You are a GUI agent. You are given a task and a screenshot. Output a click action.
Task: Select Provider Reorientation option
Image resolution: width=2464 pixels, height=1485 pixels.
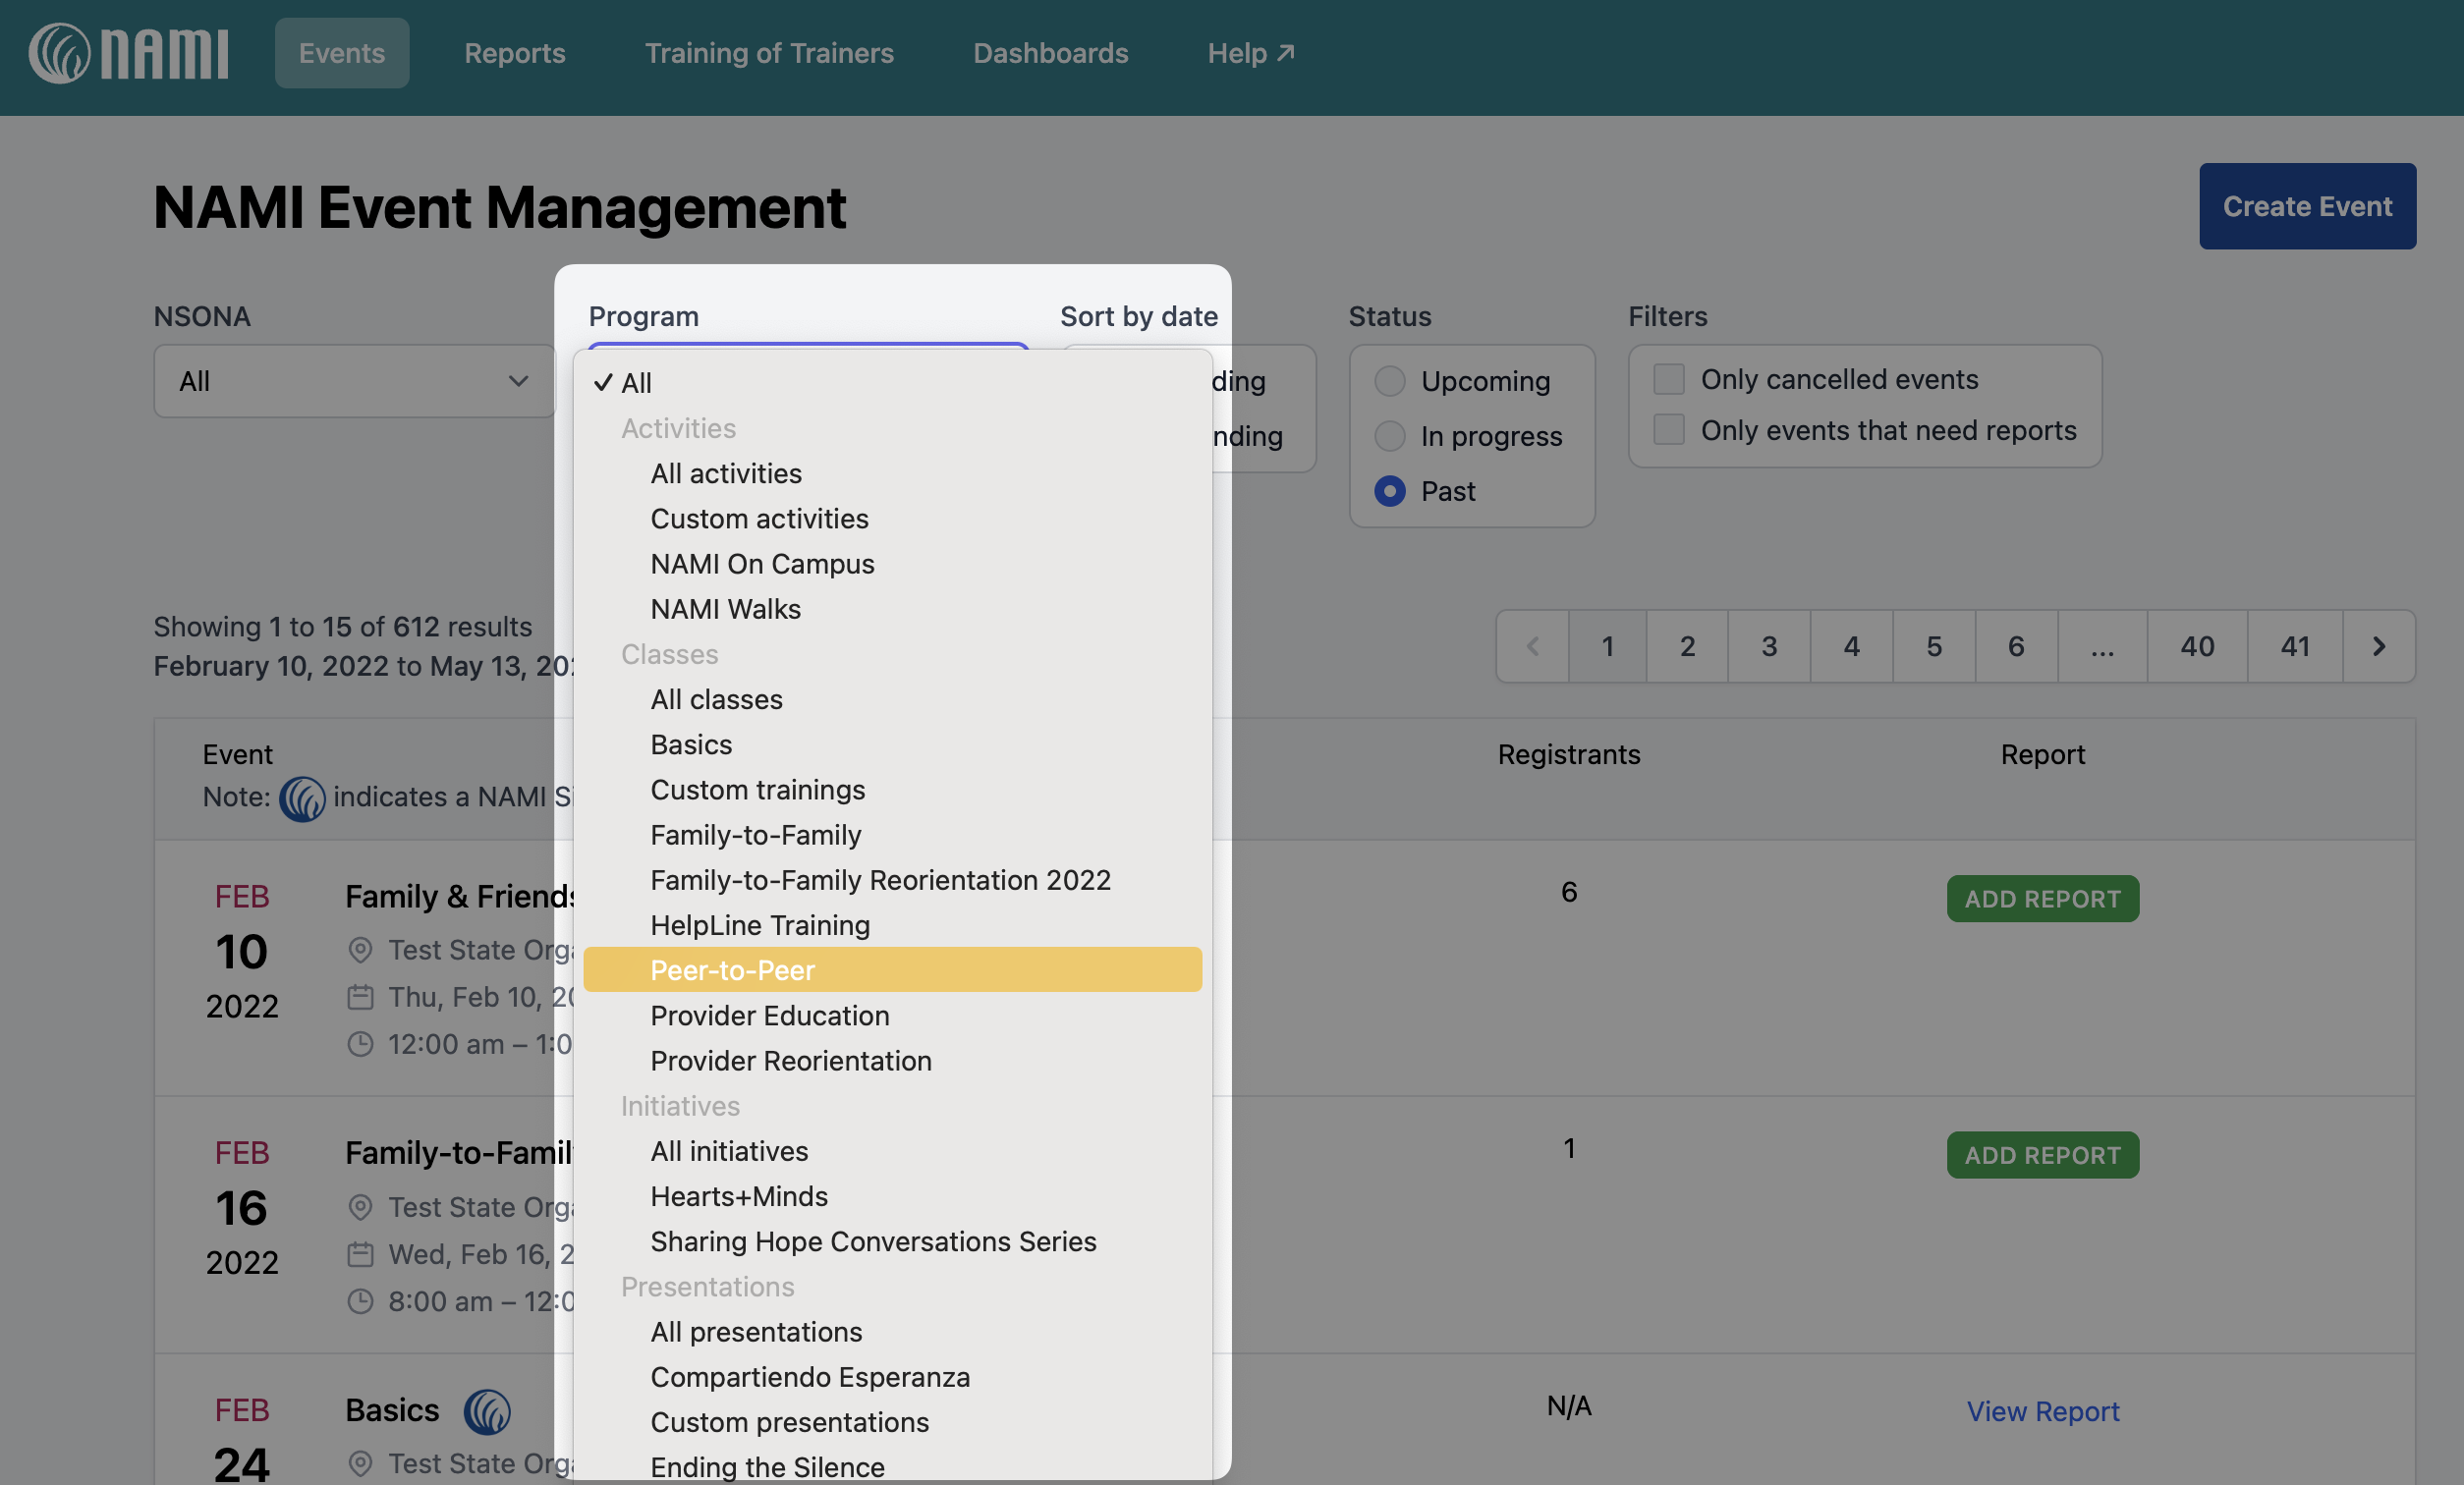[x=892, y=1060]
